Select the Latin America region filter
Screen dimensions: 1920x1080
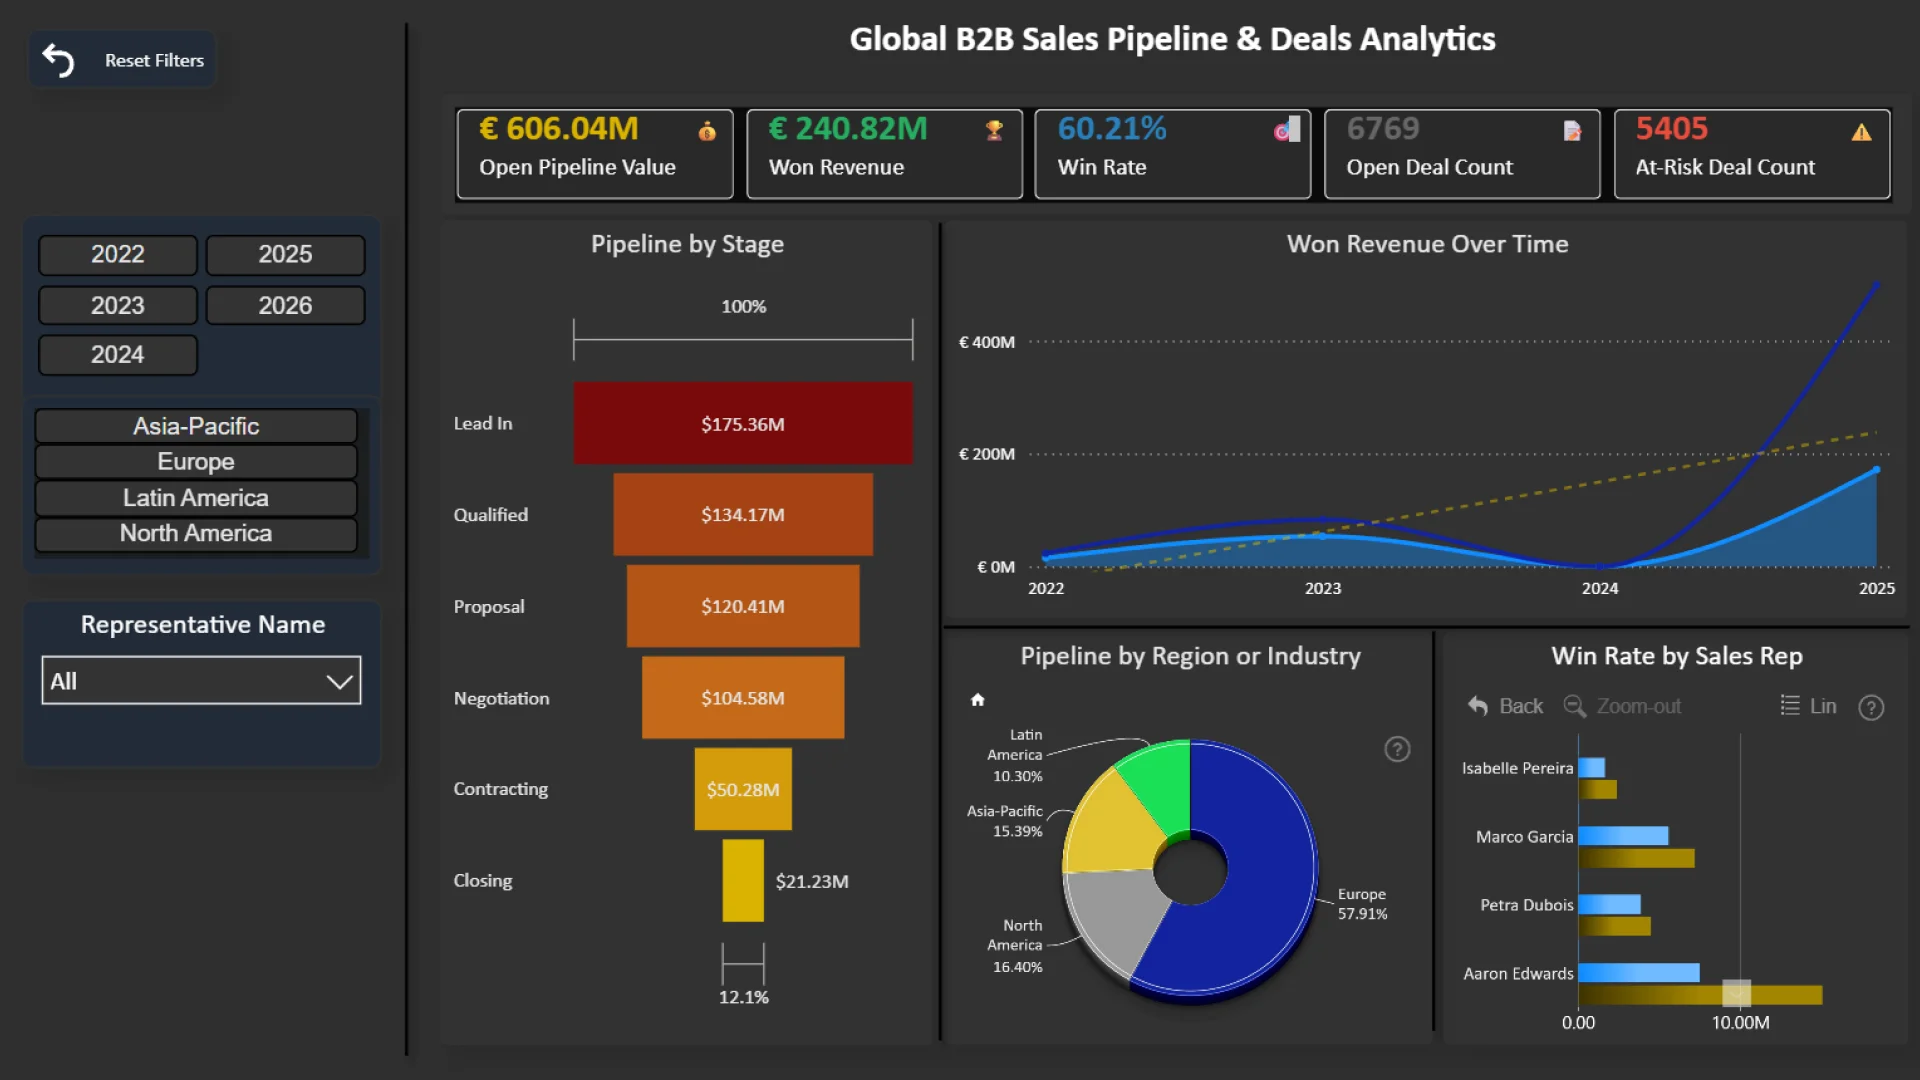196,498
